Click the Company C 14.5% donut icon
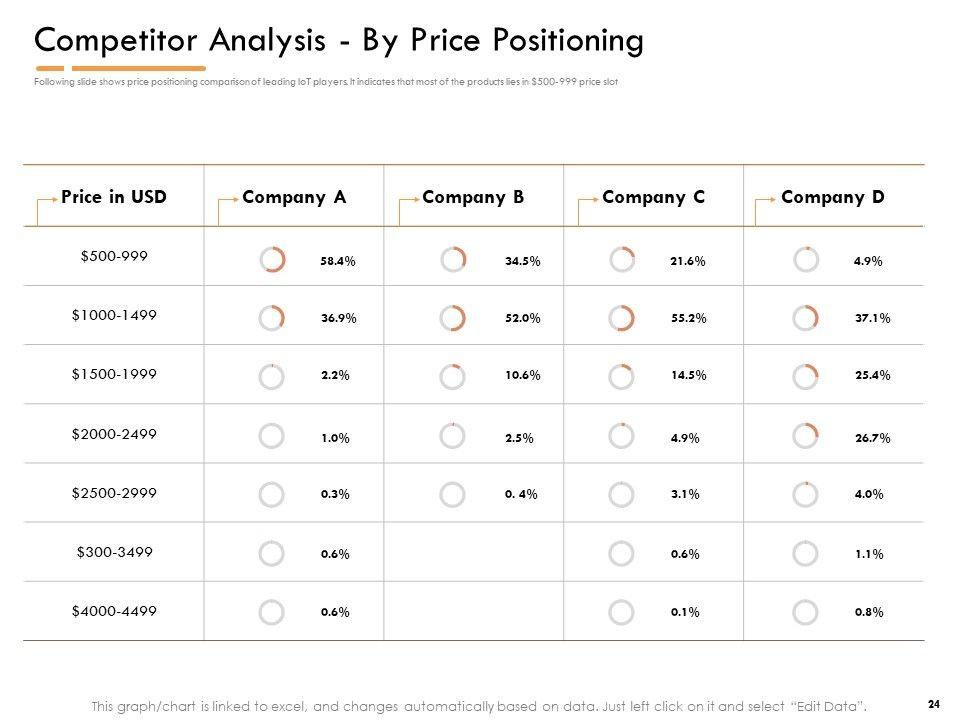This screenshot has width=960, height=720. (x=621, y=376)
